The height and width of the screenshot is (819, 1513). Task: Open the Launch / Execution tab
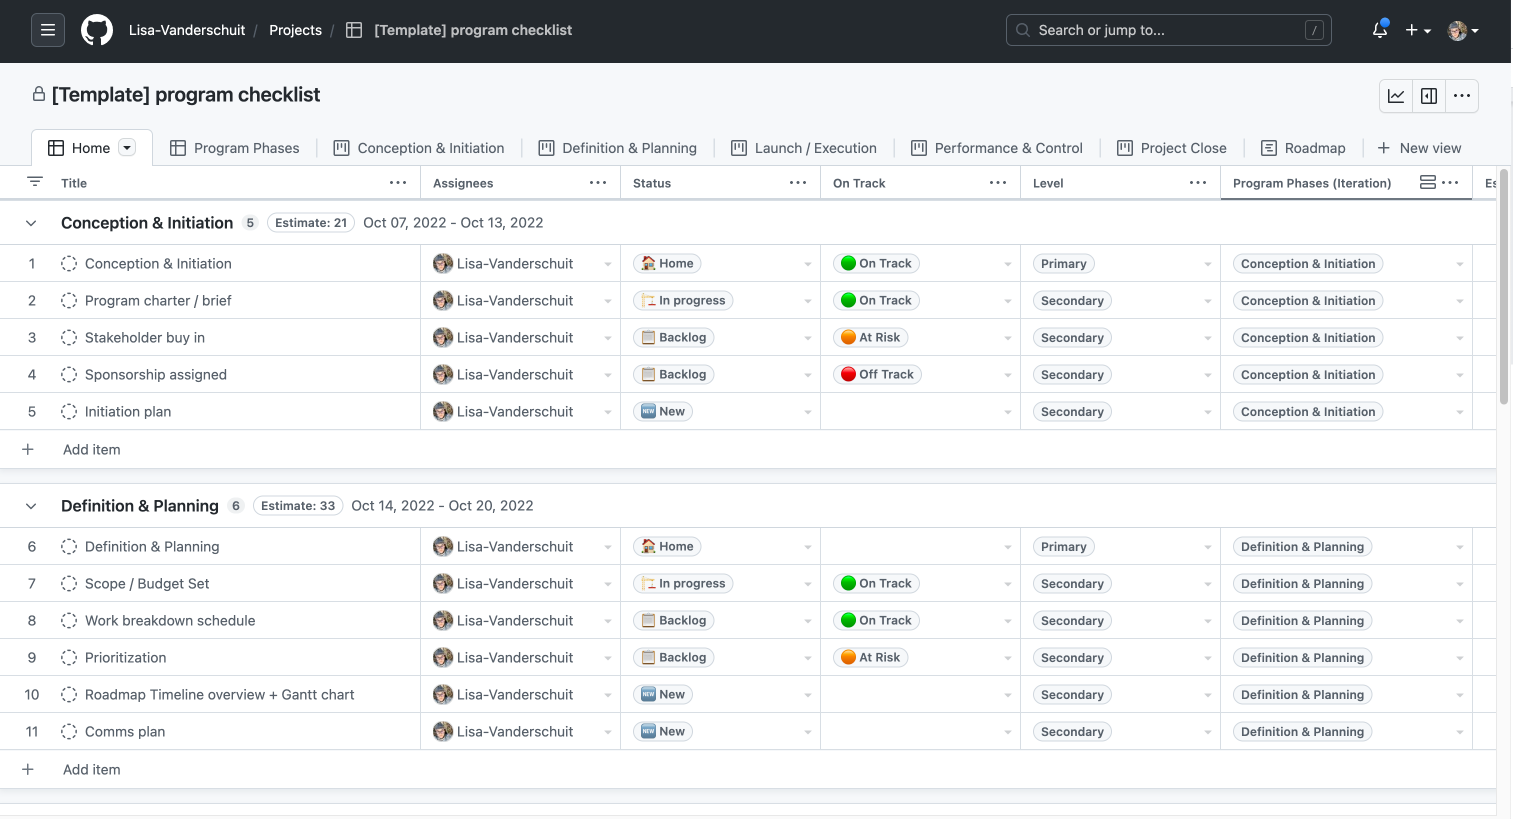[804, 148]
